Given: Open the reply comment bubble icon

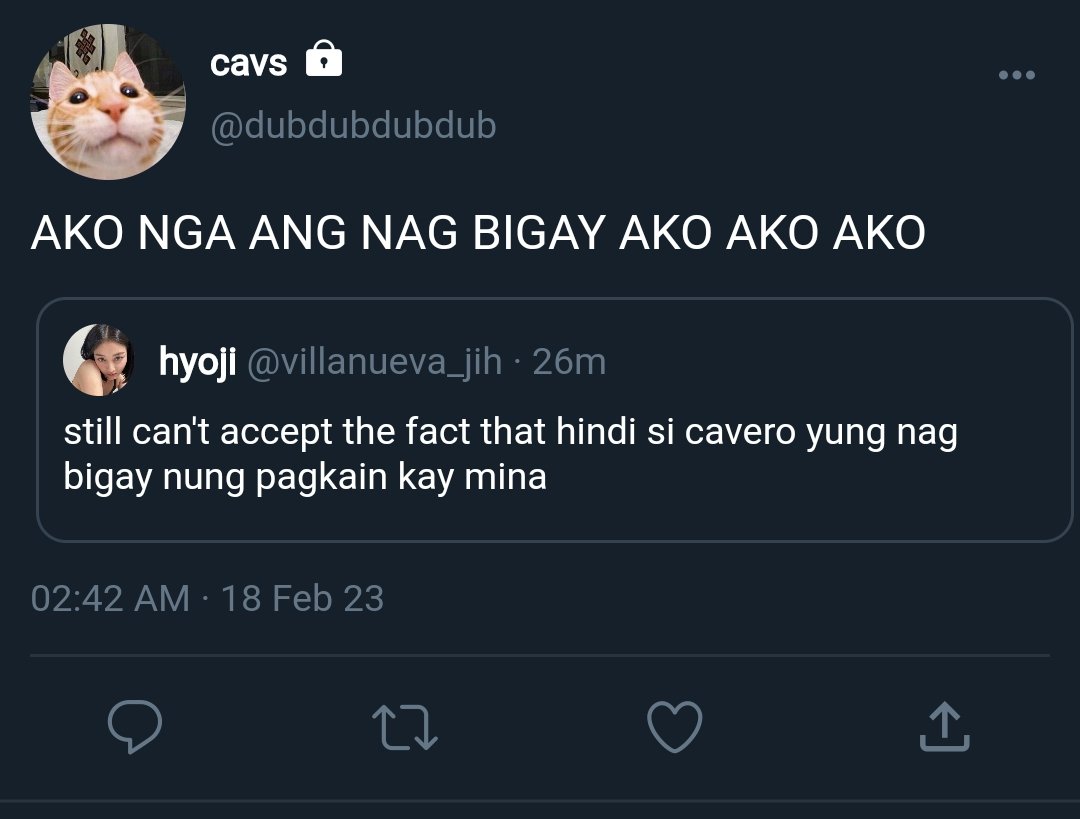Looking at the screenshot, I should 135,726.
